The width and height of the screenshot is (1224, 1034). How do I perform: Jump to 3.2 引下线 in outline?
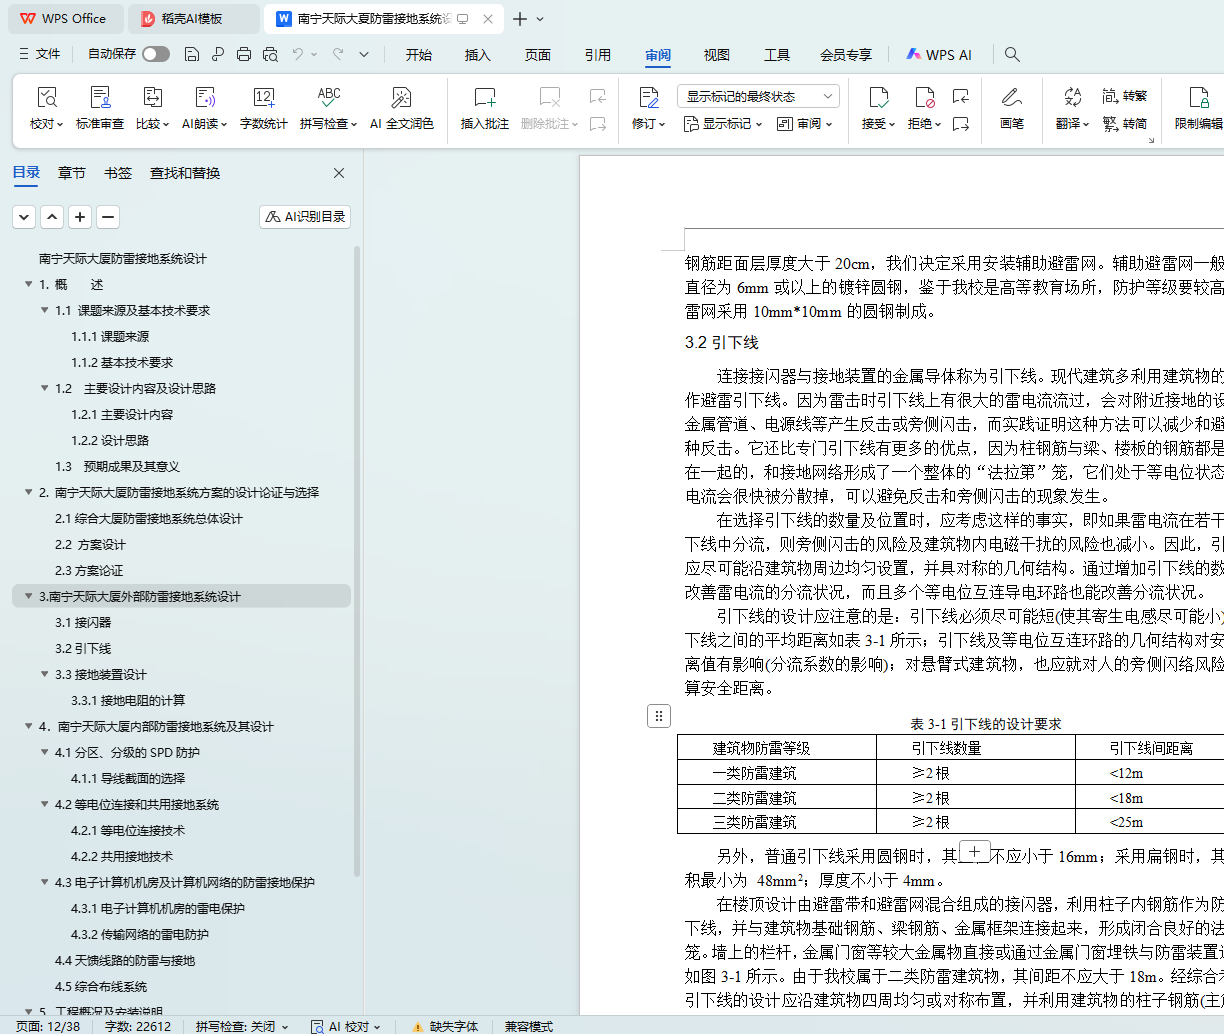point(83,648)
